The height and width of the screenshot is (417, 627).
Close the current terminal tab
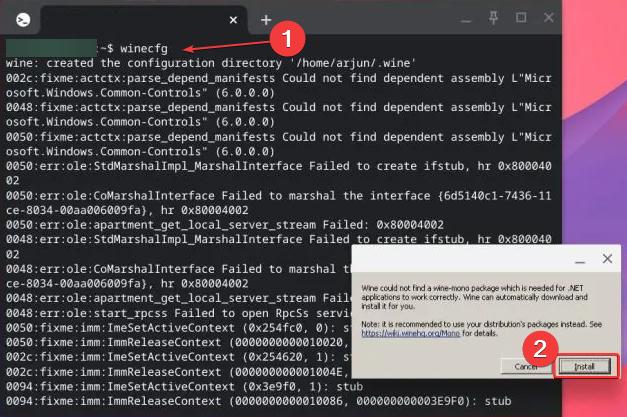[x=233, y=20]
